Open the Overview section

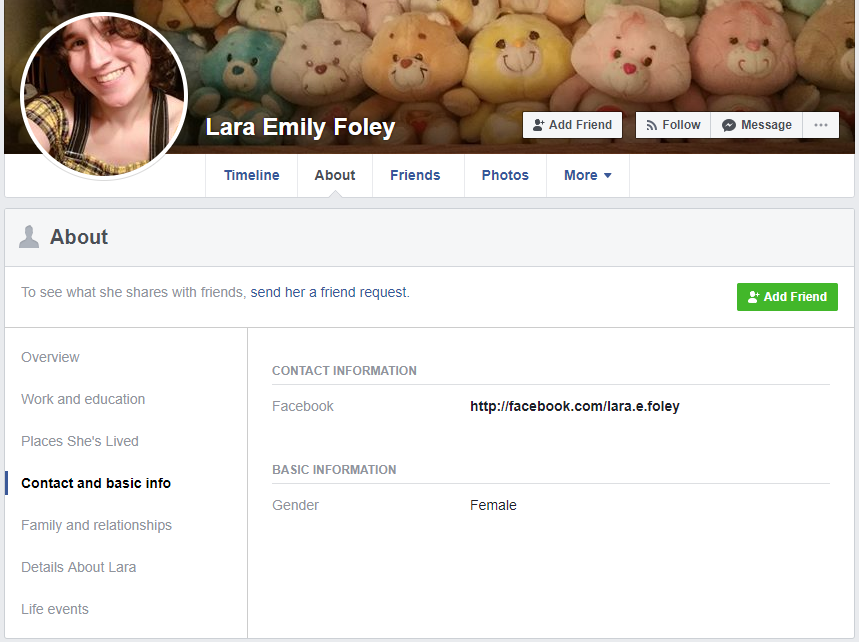[x=50, y=357]
